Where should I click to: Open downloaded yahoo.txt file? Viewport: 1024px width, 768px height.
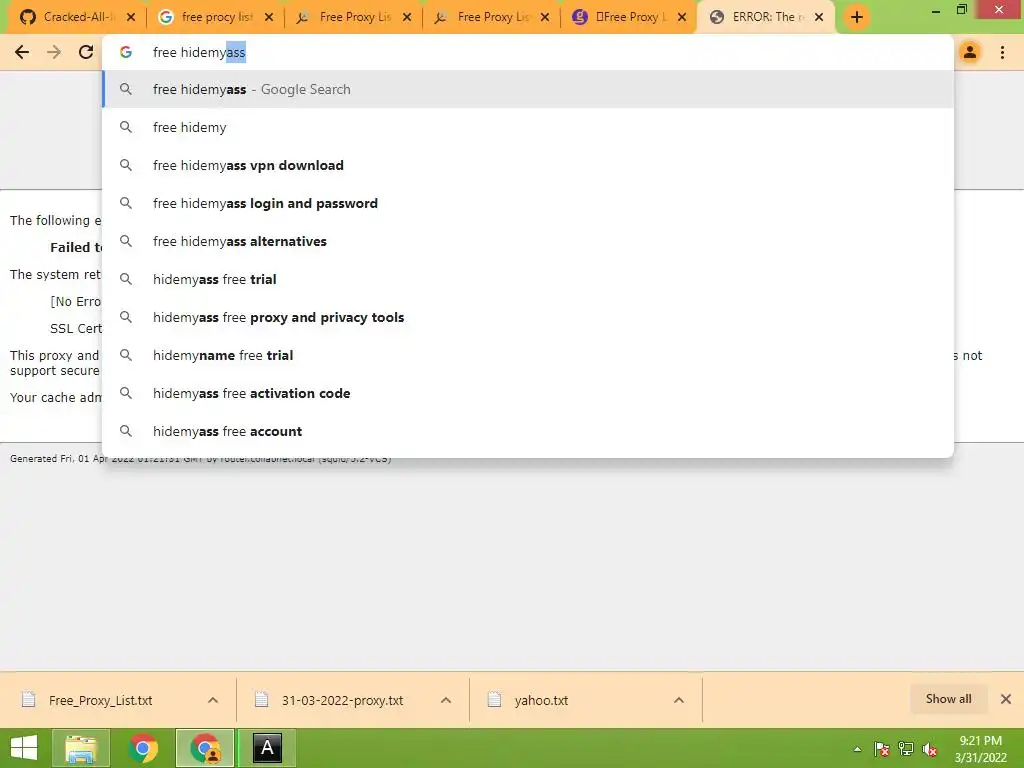point(541,700)
